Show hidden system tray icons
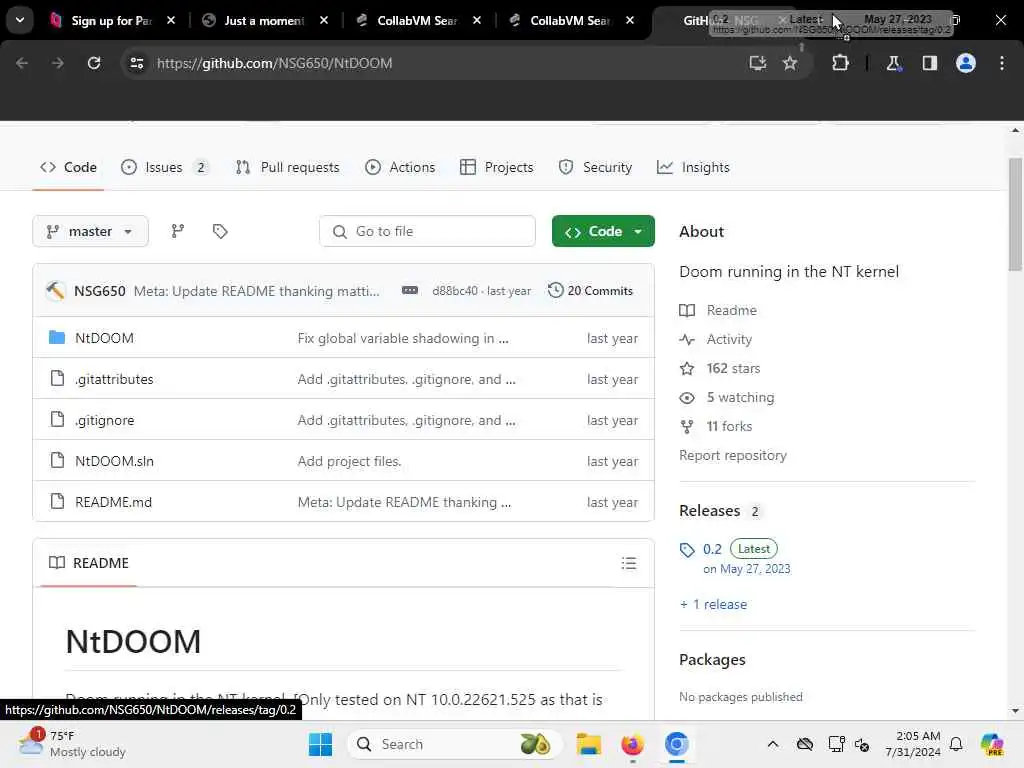 [773, 744]
